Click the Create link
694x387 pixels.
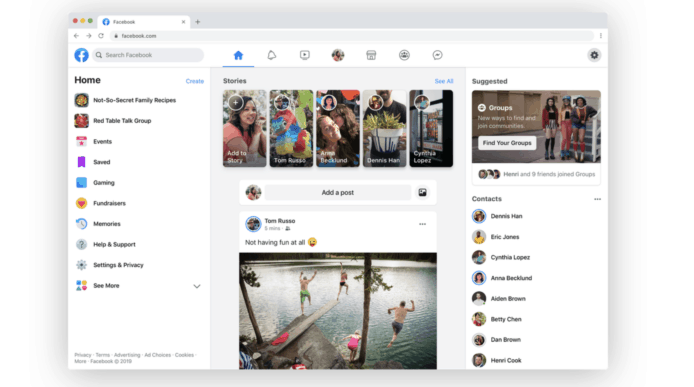[x=195, y=81]
